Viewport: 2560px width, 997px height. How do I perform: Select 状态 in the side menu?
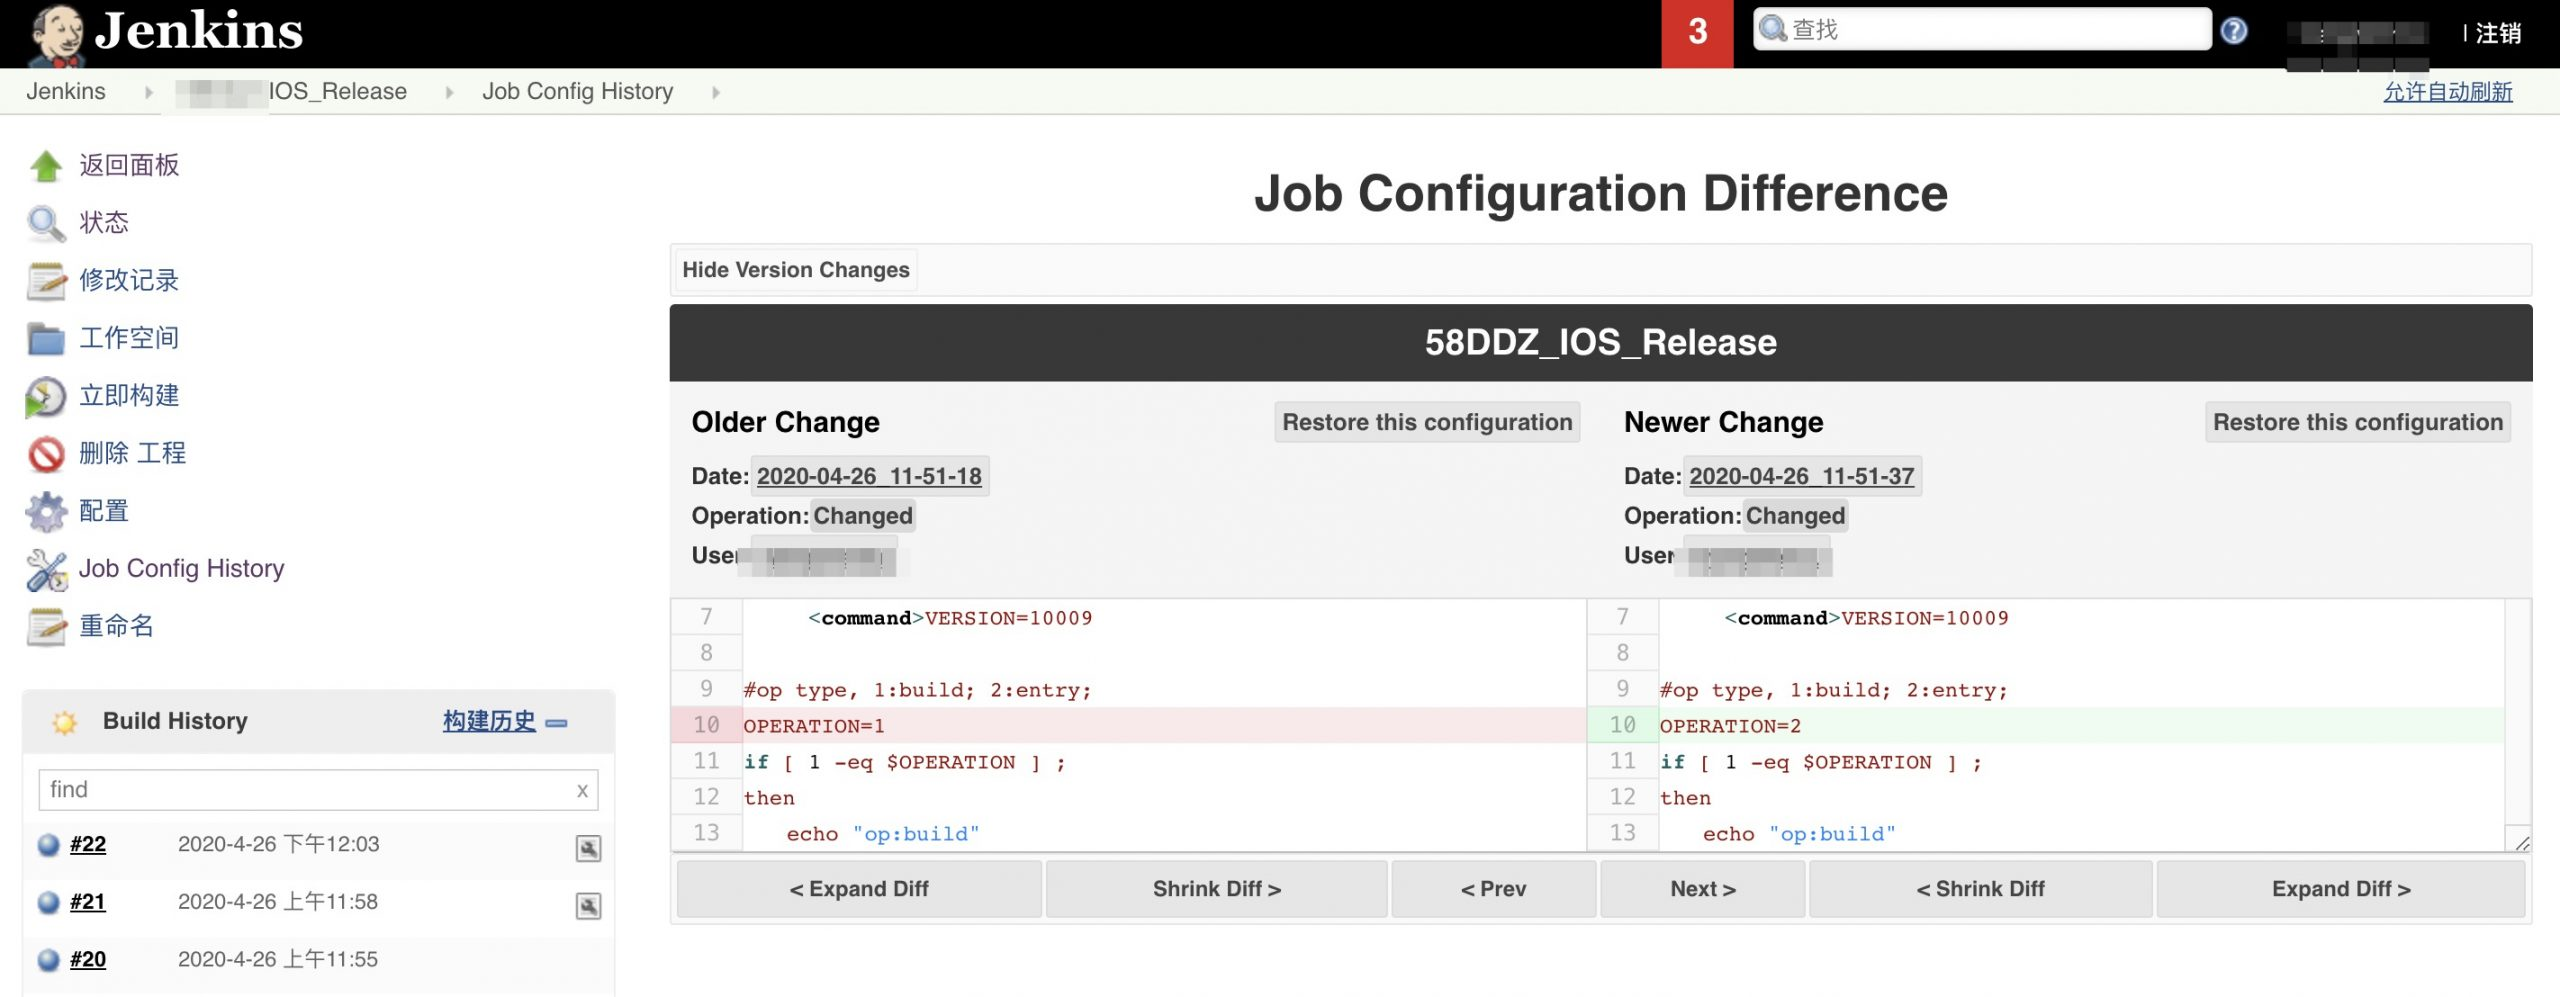point(104,222)
